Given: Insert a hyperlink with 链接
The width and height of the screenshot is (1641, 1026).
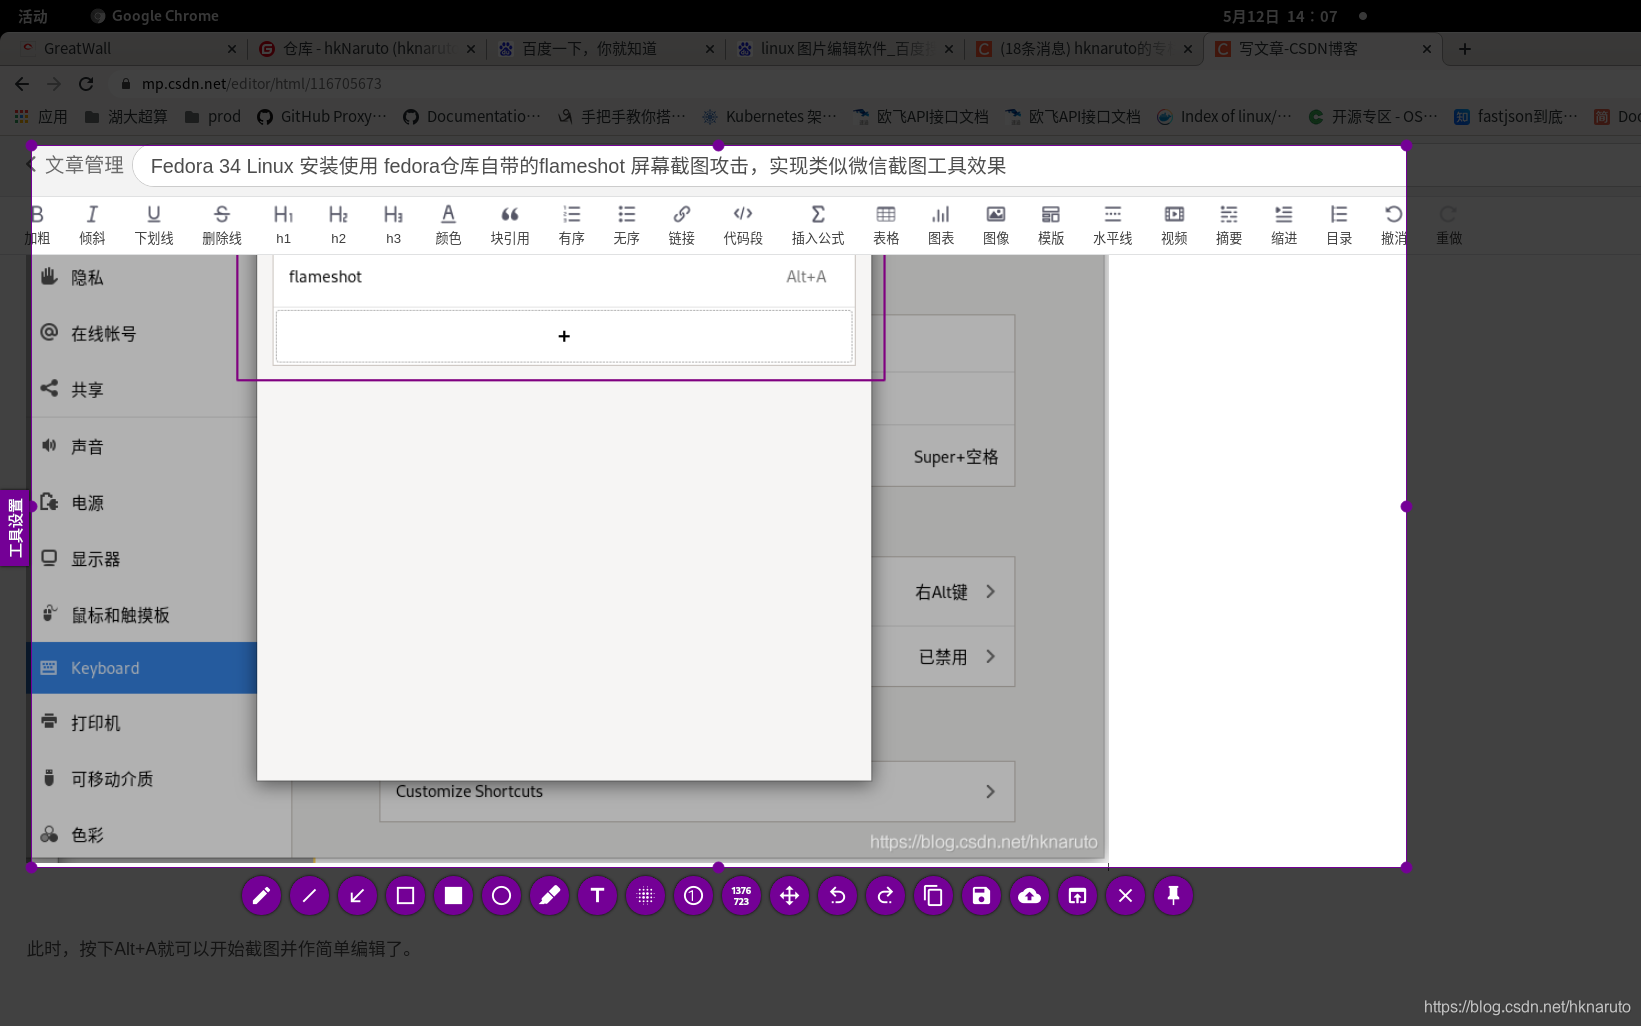Looking at the screenshot, I should point(681,225).
